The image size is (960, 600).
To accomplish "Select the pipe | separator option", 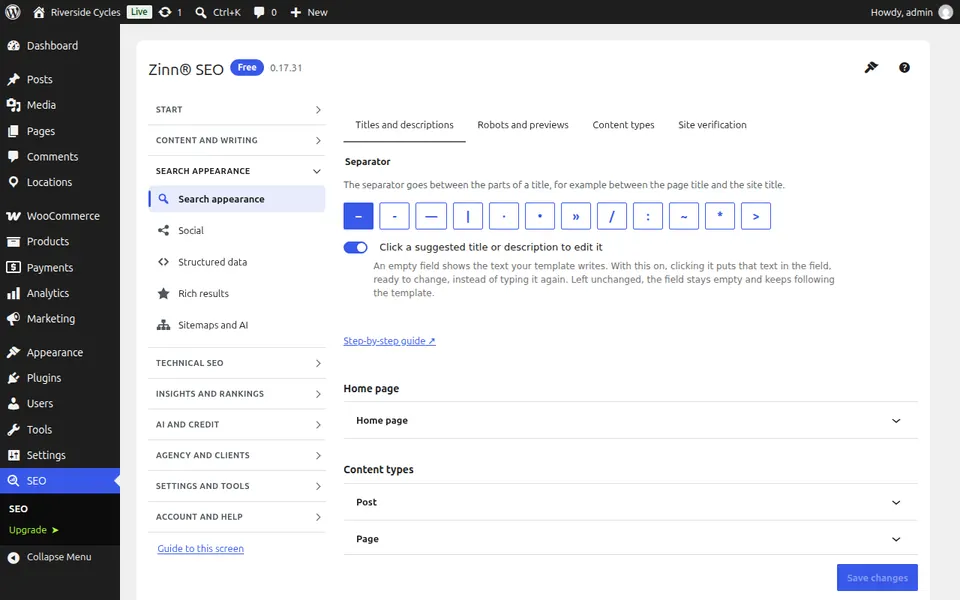I will [x=468, y=216].
